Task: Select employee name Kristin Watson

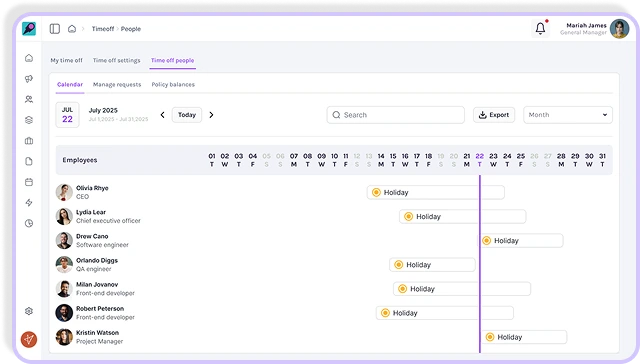Action: (98, 333)
